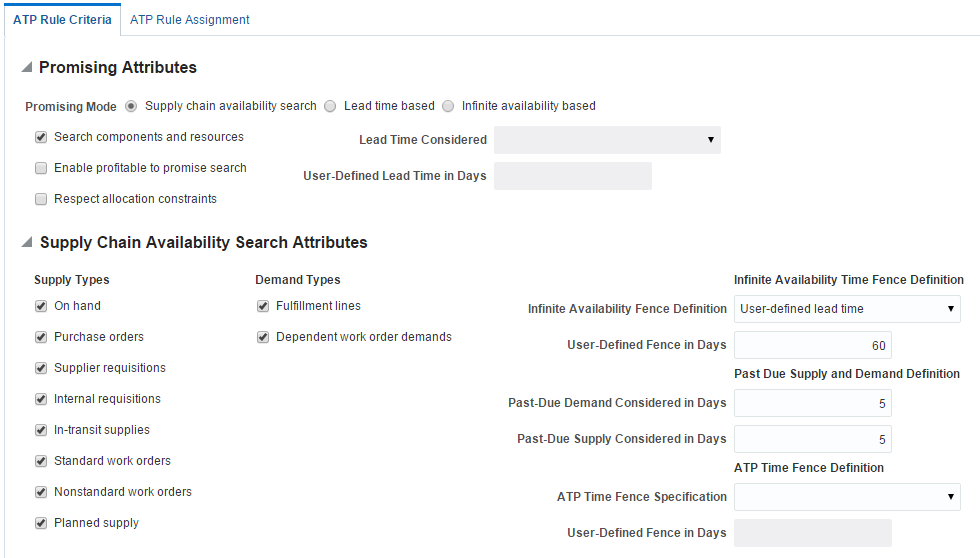
Task: Switch to ATP Rule Assignment tab
Action: [190, 19]
